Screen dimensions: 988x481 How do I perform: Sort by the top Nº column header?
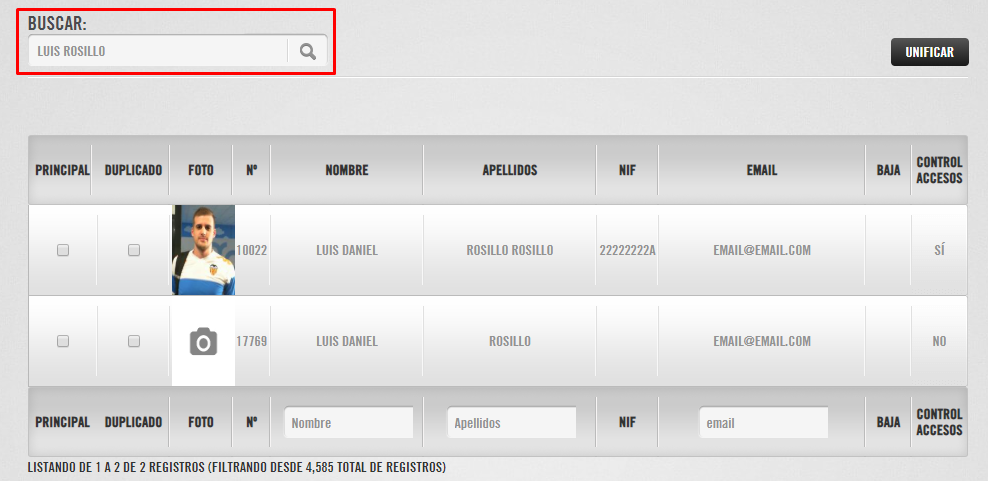pyautogui.click(x=251, y=170)
